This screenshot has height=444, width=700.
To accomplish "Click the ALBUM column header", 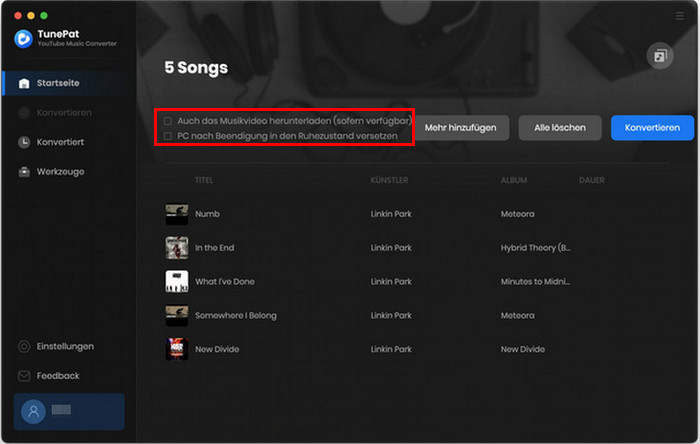I will click(x=514, y=180).
